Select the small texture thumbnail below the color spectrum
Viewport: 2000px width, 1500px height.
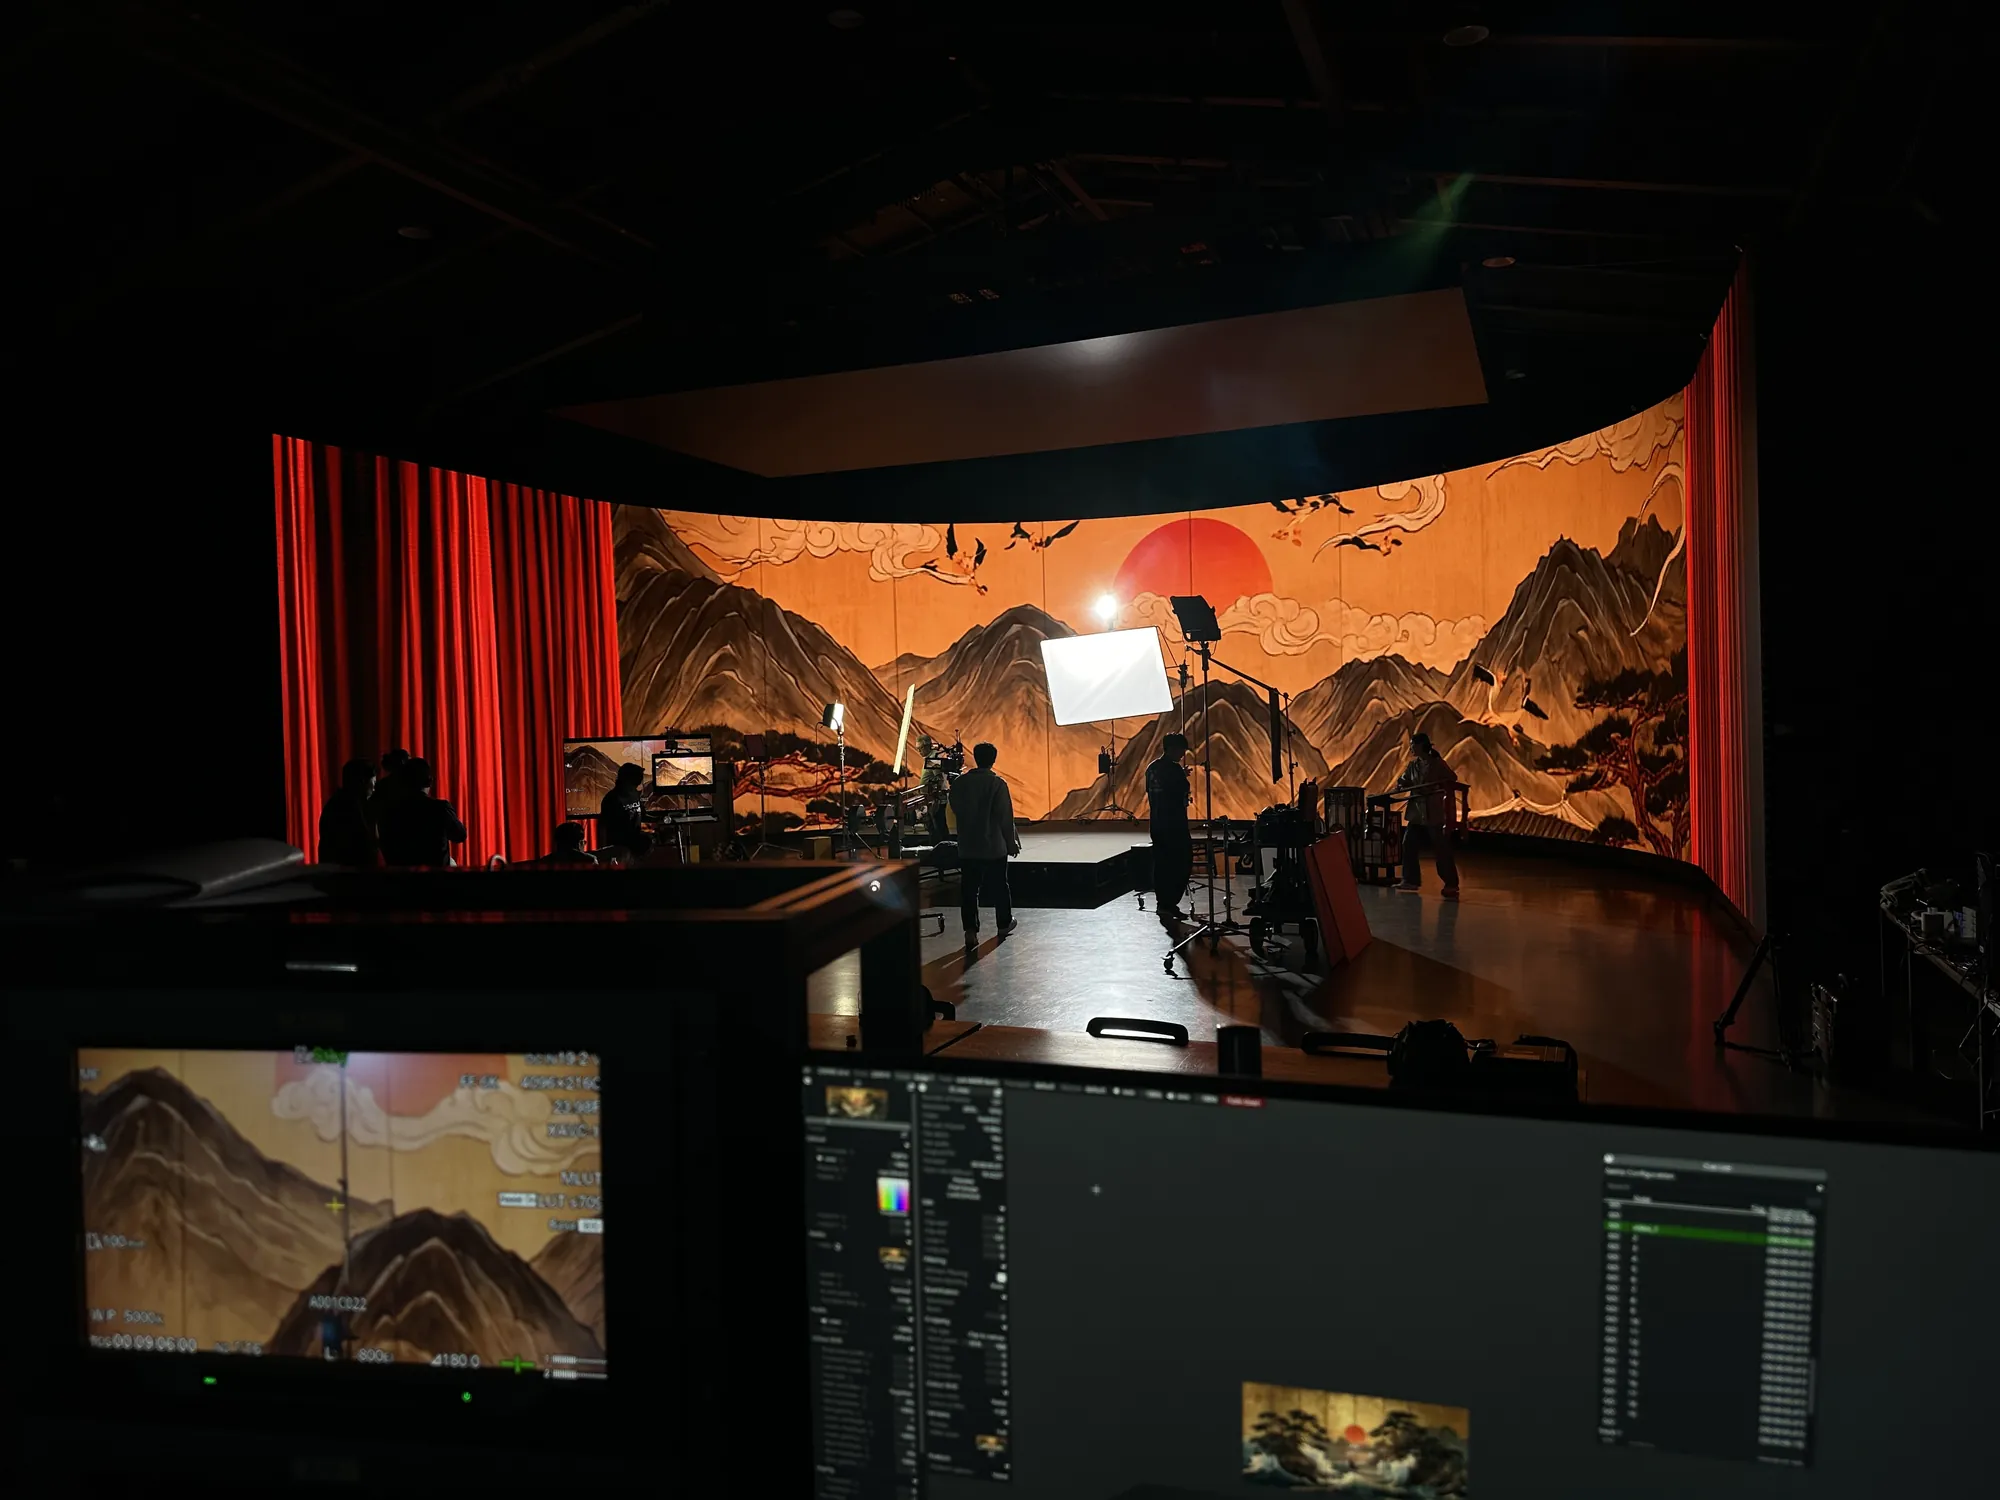click(892, 1255)
